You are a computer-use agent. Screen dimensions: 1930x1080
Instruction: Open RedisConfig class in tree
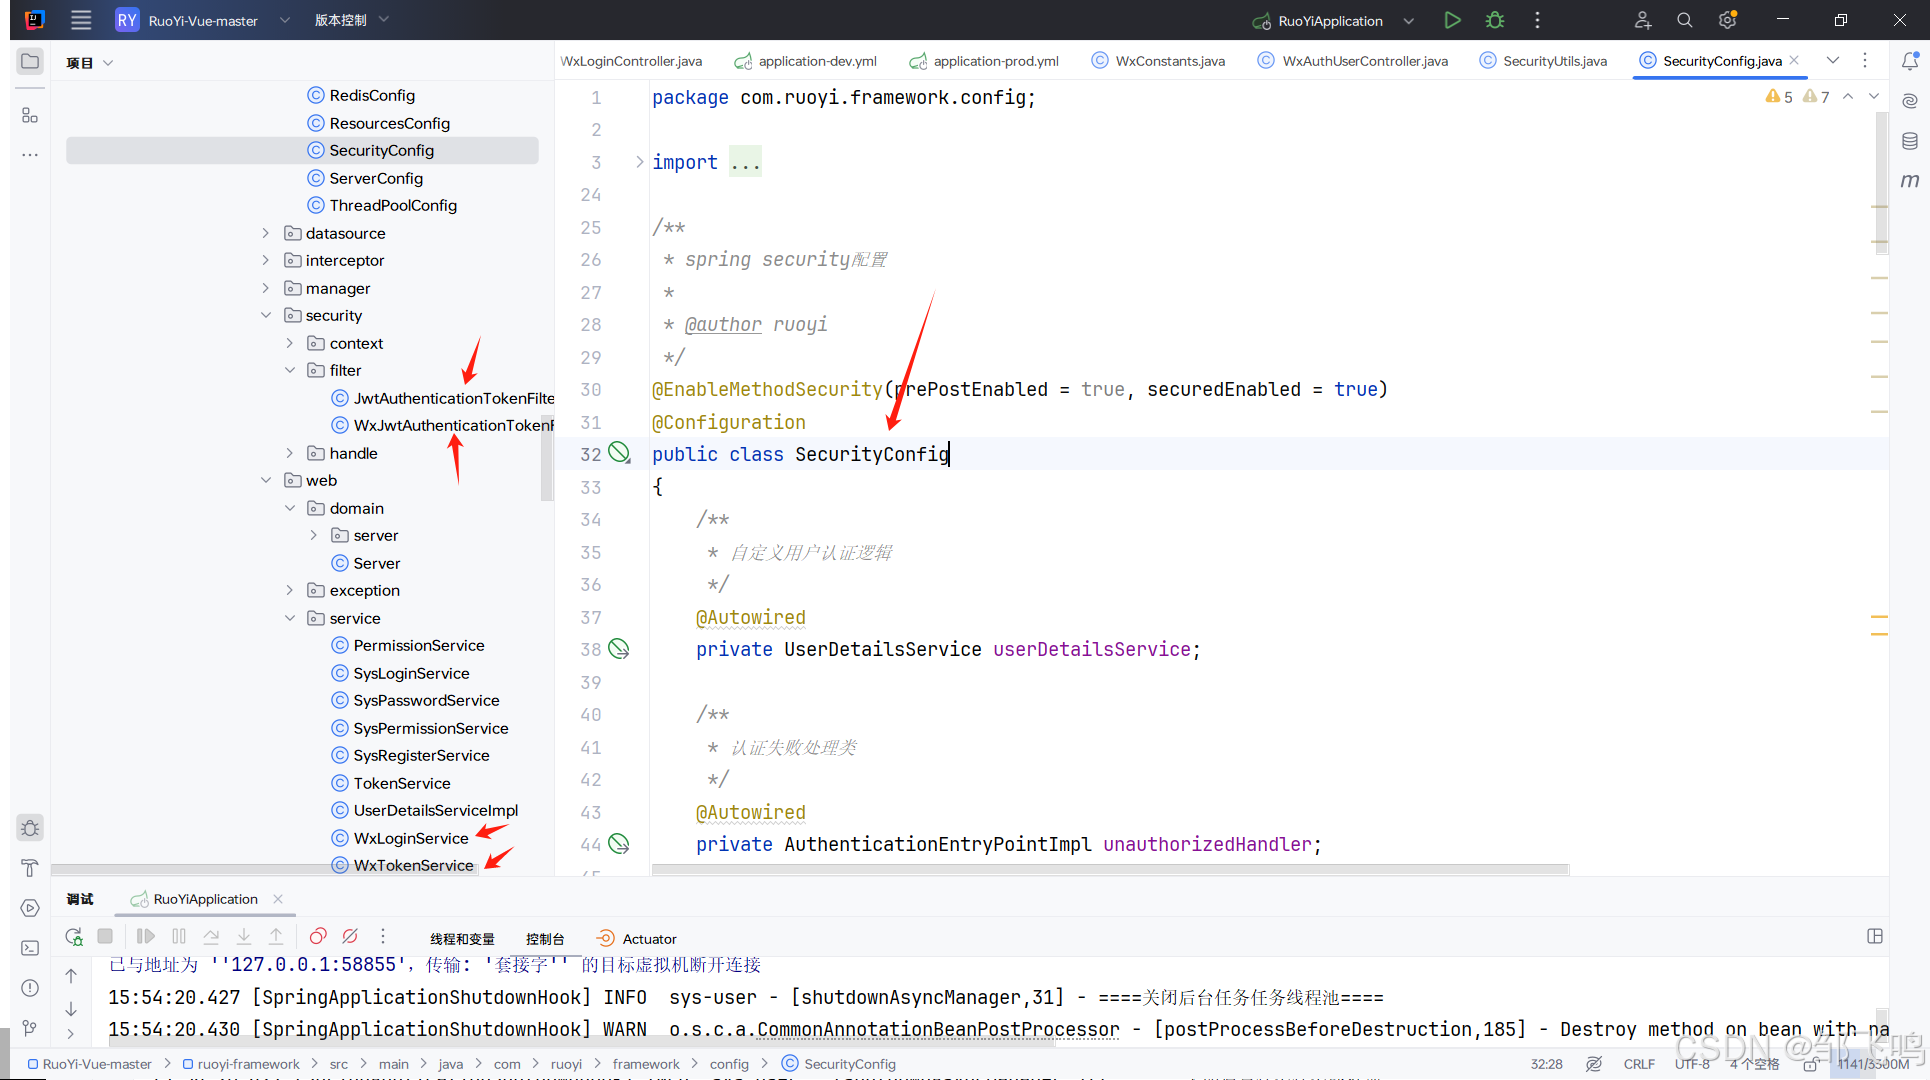(x=372, y=95)
